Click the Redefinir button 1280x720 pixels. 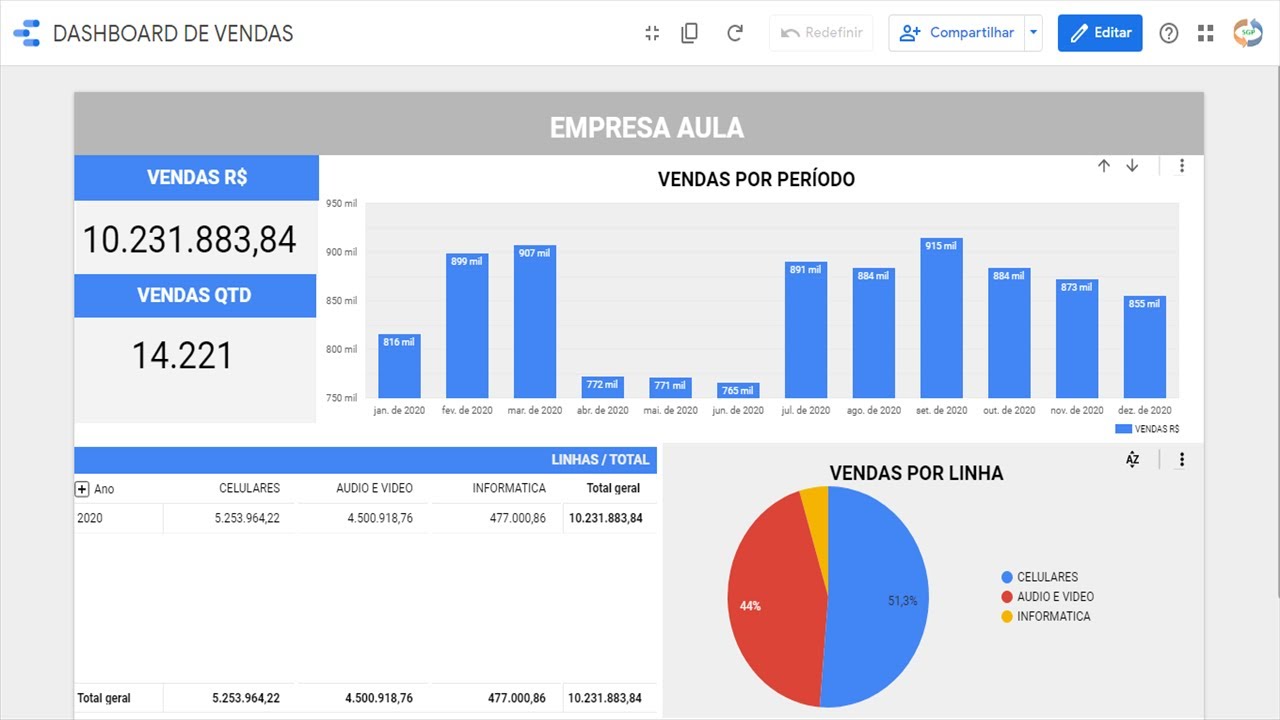[822, 33]
